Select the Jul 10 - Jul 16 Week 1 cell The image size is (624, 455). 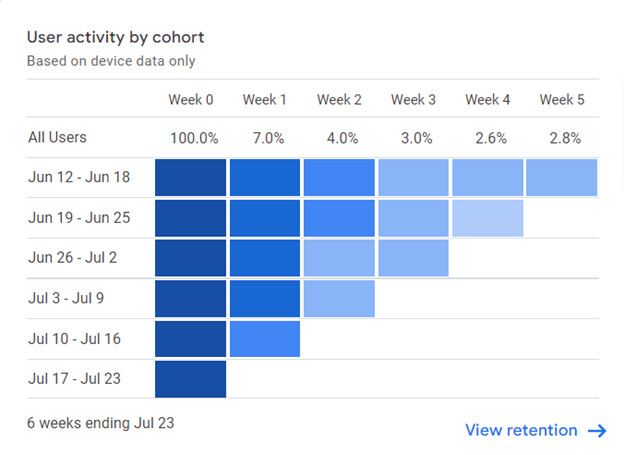pyautogui.click(x=265, y=338)
